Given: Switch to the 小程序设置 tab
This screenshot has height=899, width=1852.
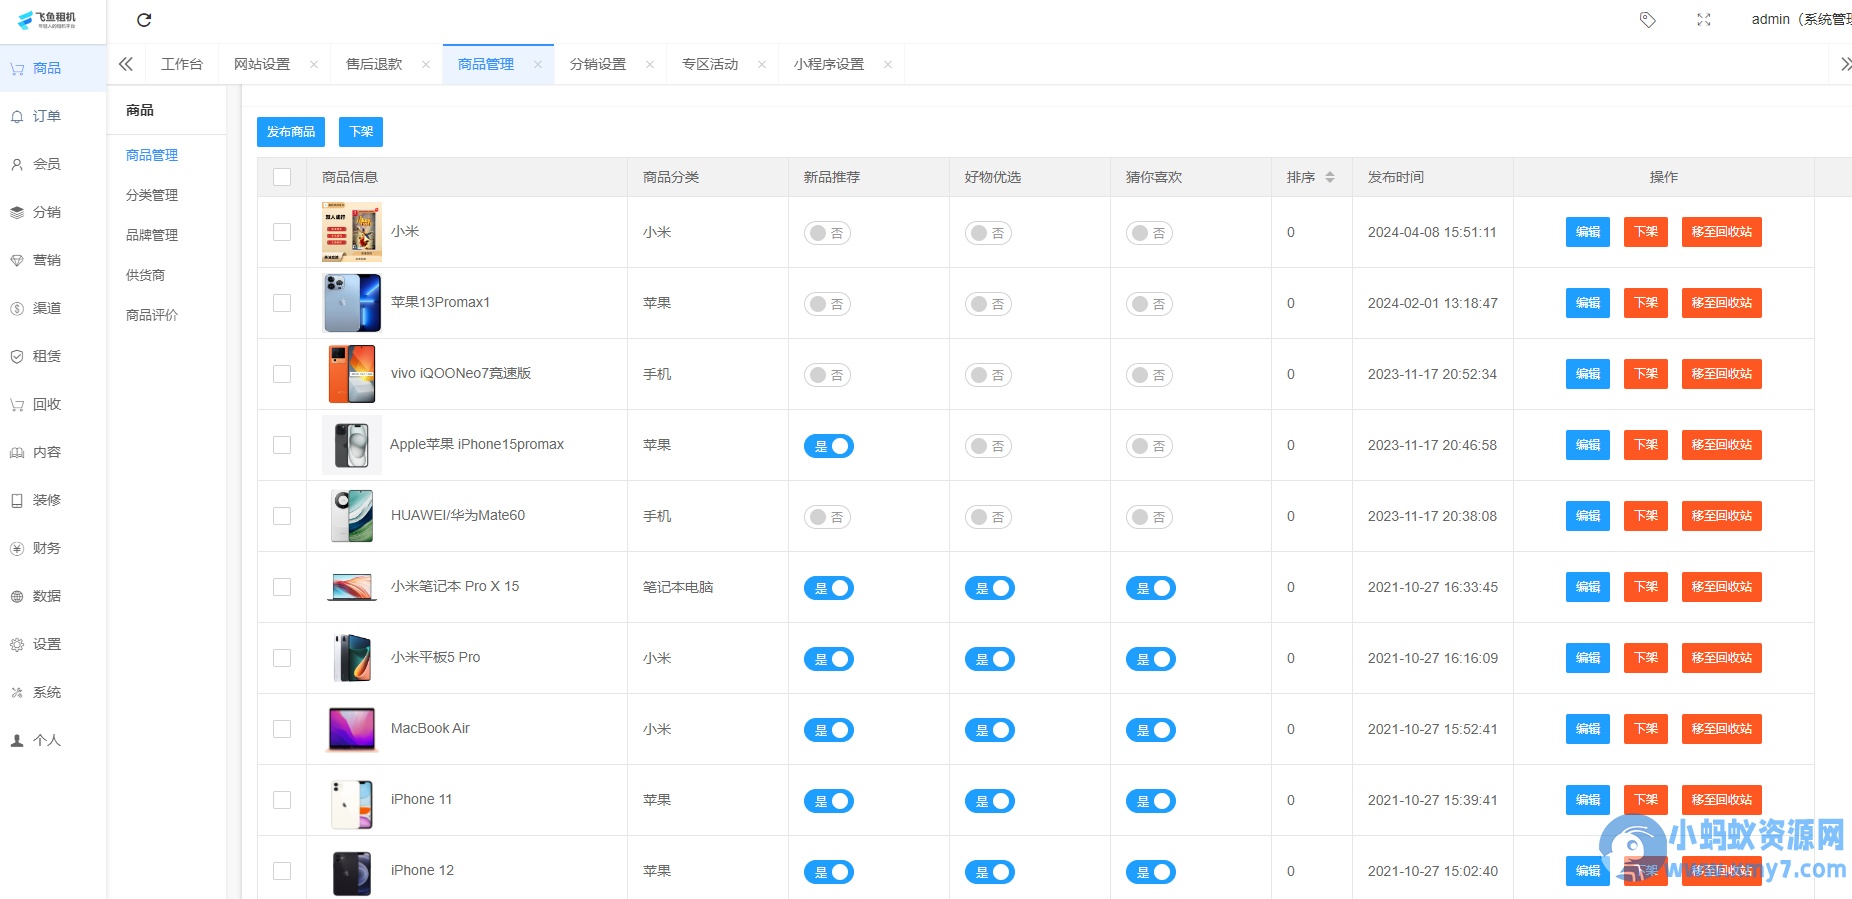Looking at the screenshot, I should point(829,64).
